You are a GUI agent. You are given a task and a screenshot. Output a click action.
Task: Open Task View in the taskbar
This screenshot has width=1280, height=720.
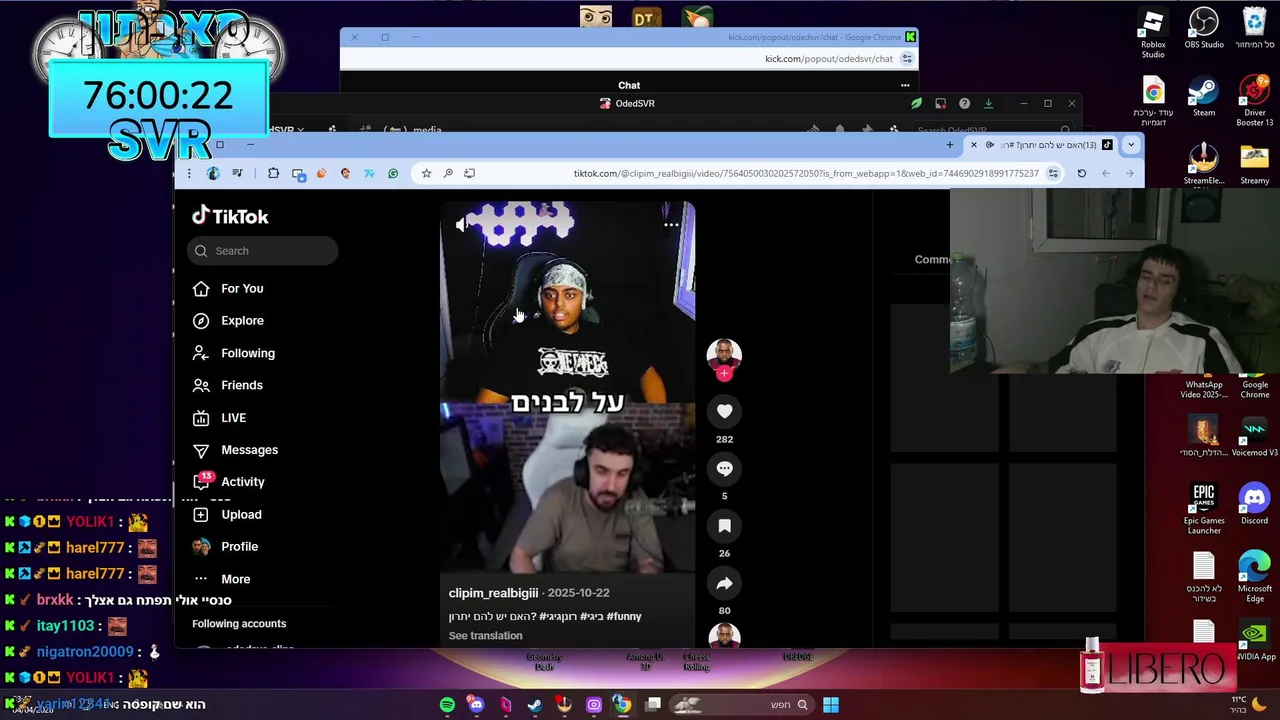[x=653, y=705]
